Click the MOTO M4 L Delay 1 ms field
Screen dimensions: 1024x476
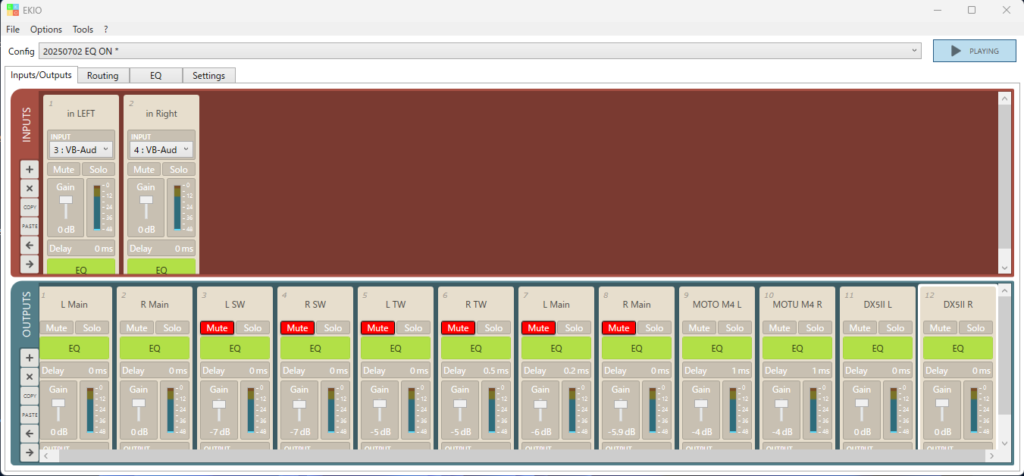tap(717, 371)
